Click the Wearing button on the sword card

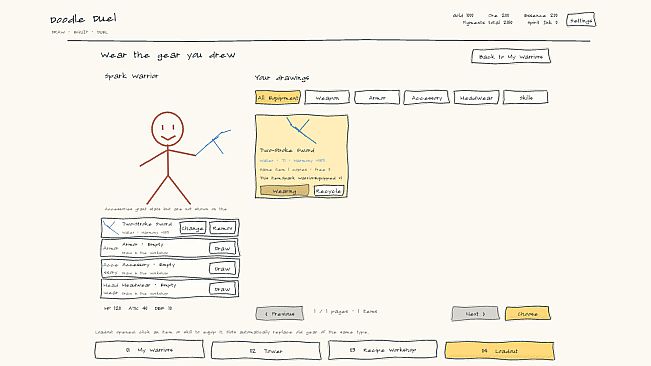[x=284, y=191]
